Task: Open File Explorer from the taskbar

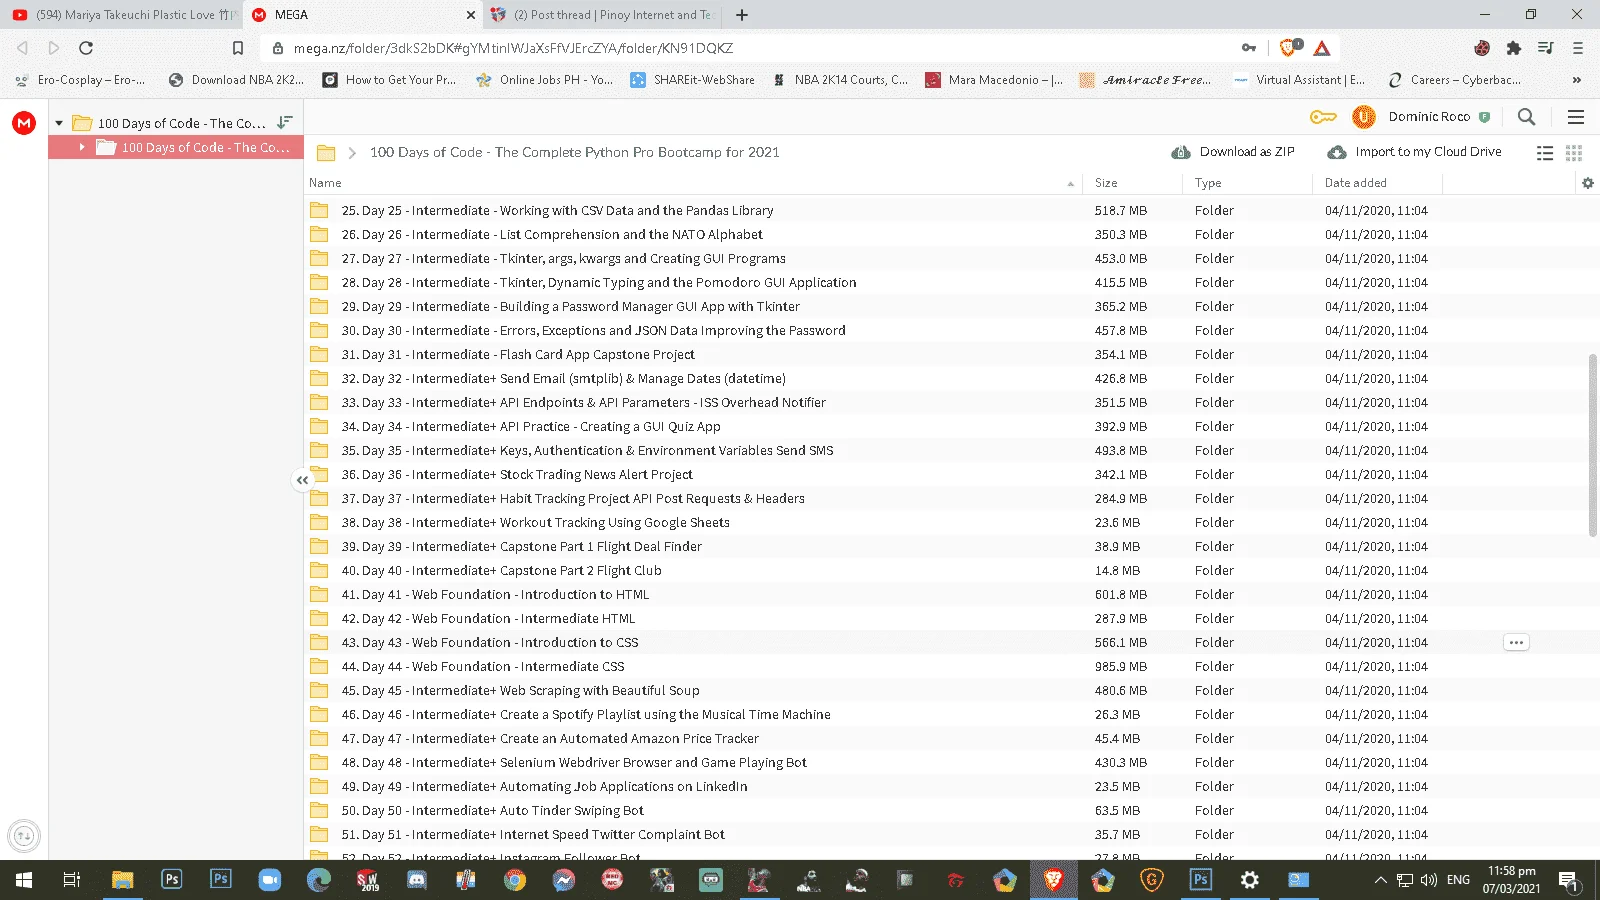Action: click(122, 880)
